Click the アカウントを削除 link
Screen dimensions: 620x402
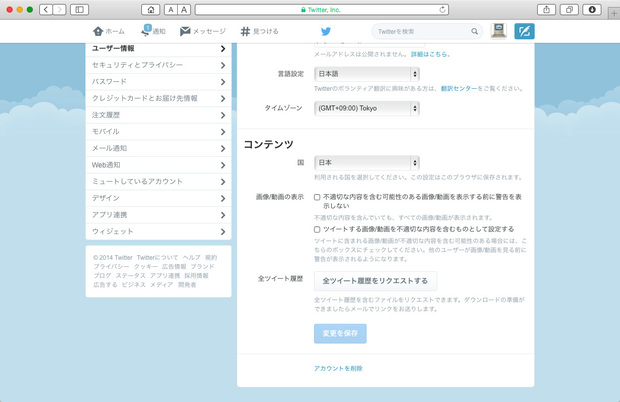click(338, 369)
